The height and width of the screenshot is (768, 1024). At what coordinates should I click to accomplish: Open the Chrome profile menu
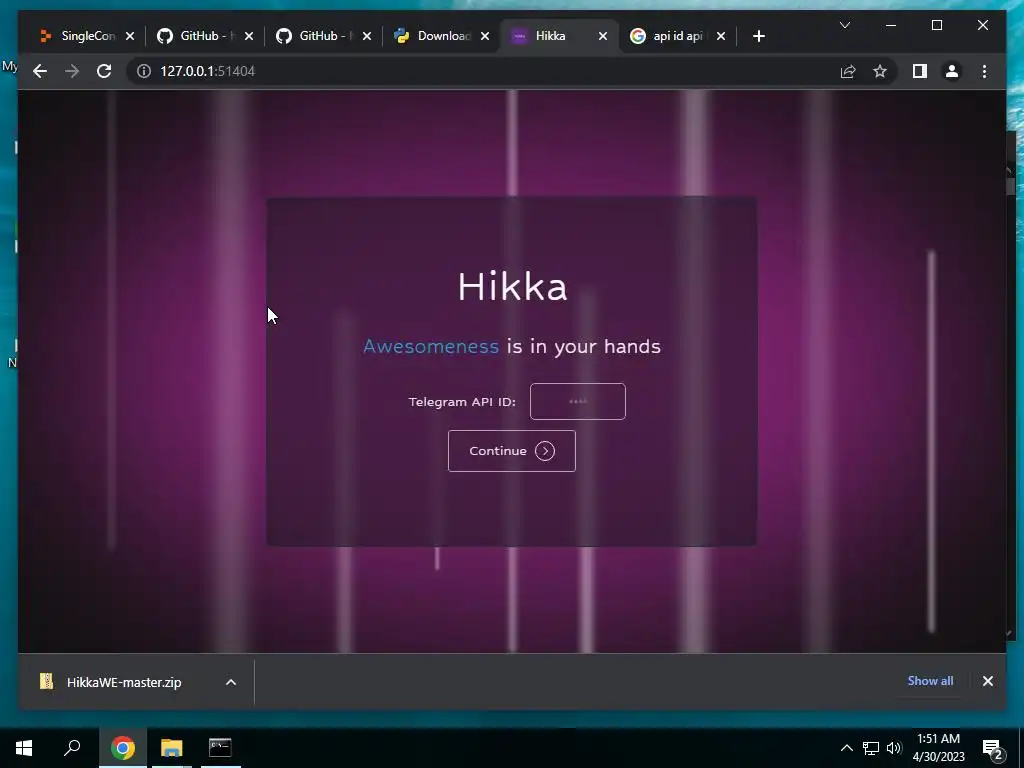[952, 71]
